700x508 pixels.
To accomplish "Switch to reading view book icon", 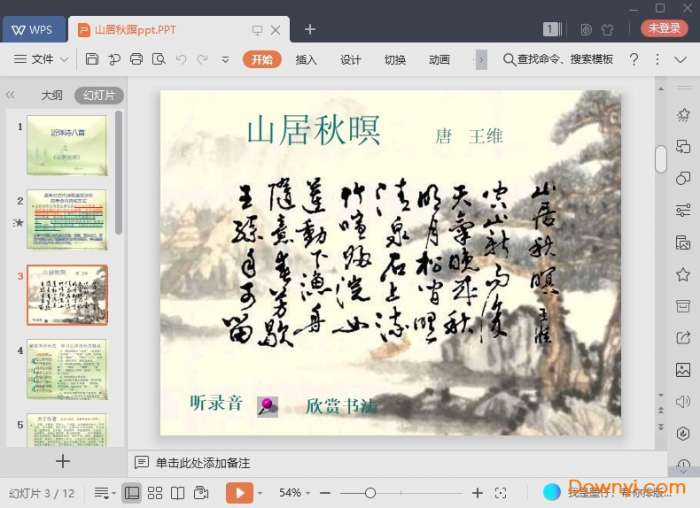I will 178,493.
